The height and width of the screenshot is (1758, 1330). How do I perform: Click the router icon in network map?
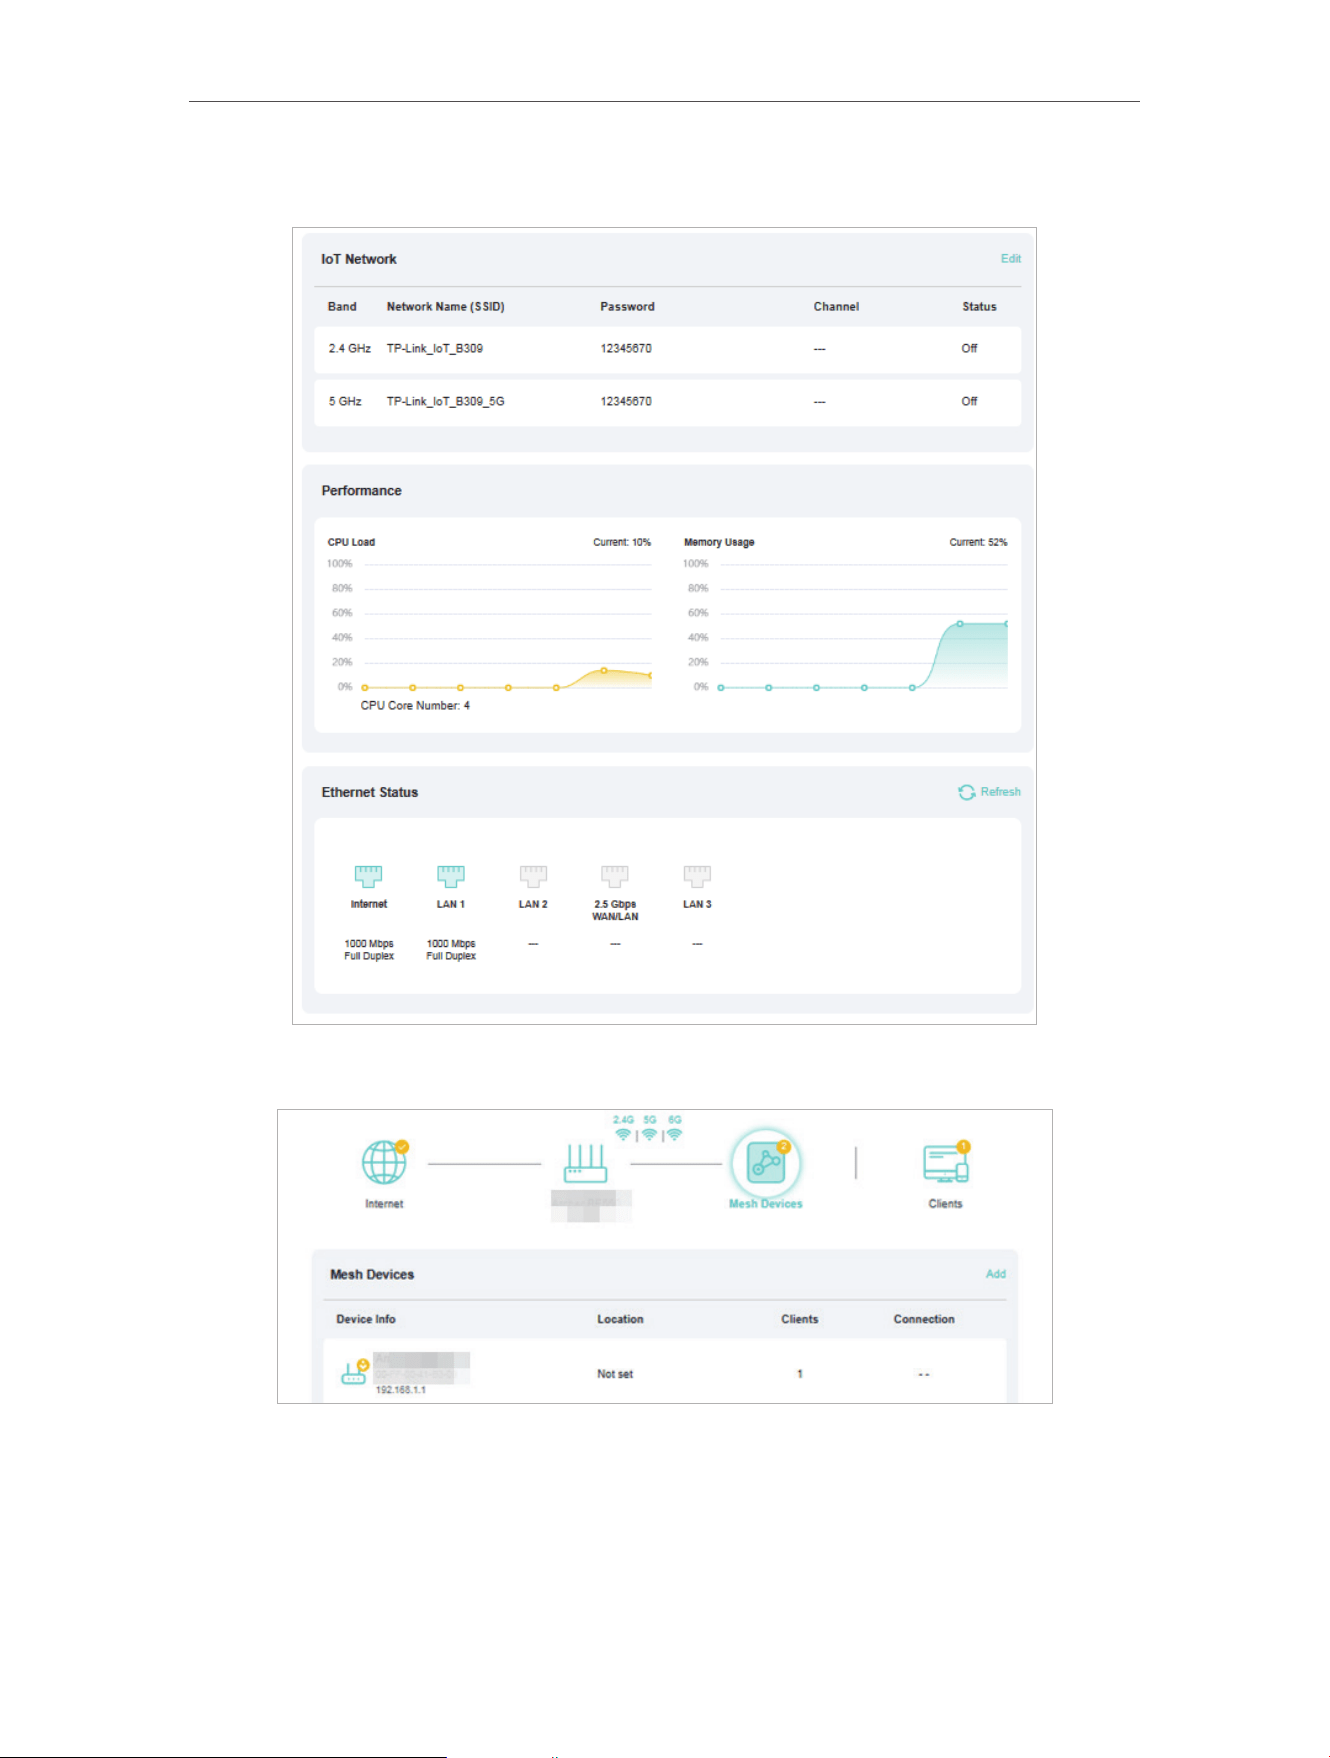(x=586, y=1164)
